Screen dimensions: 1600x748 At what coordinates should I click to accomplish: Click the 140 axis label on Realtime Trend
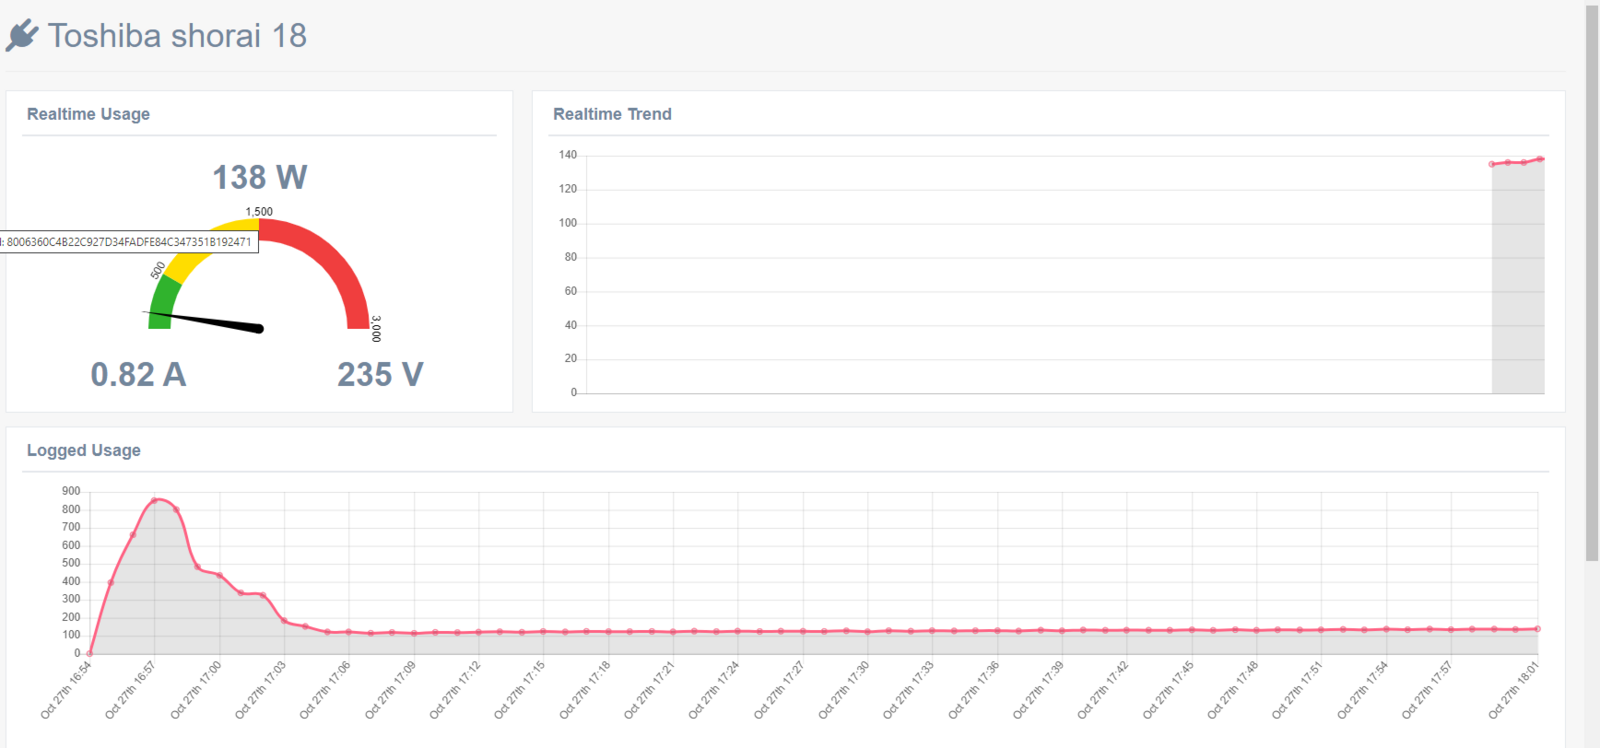[568, 155]
